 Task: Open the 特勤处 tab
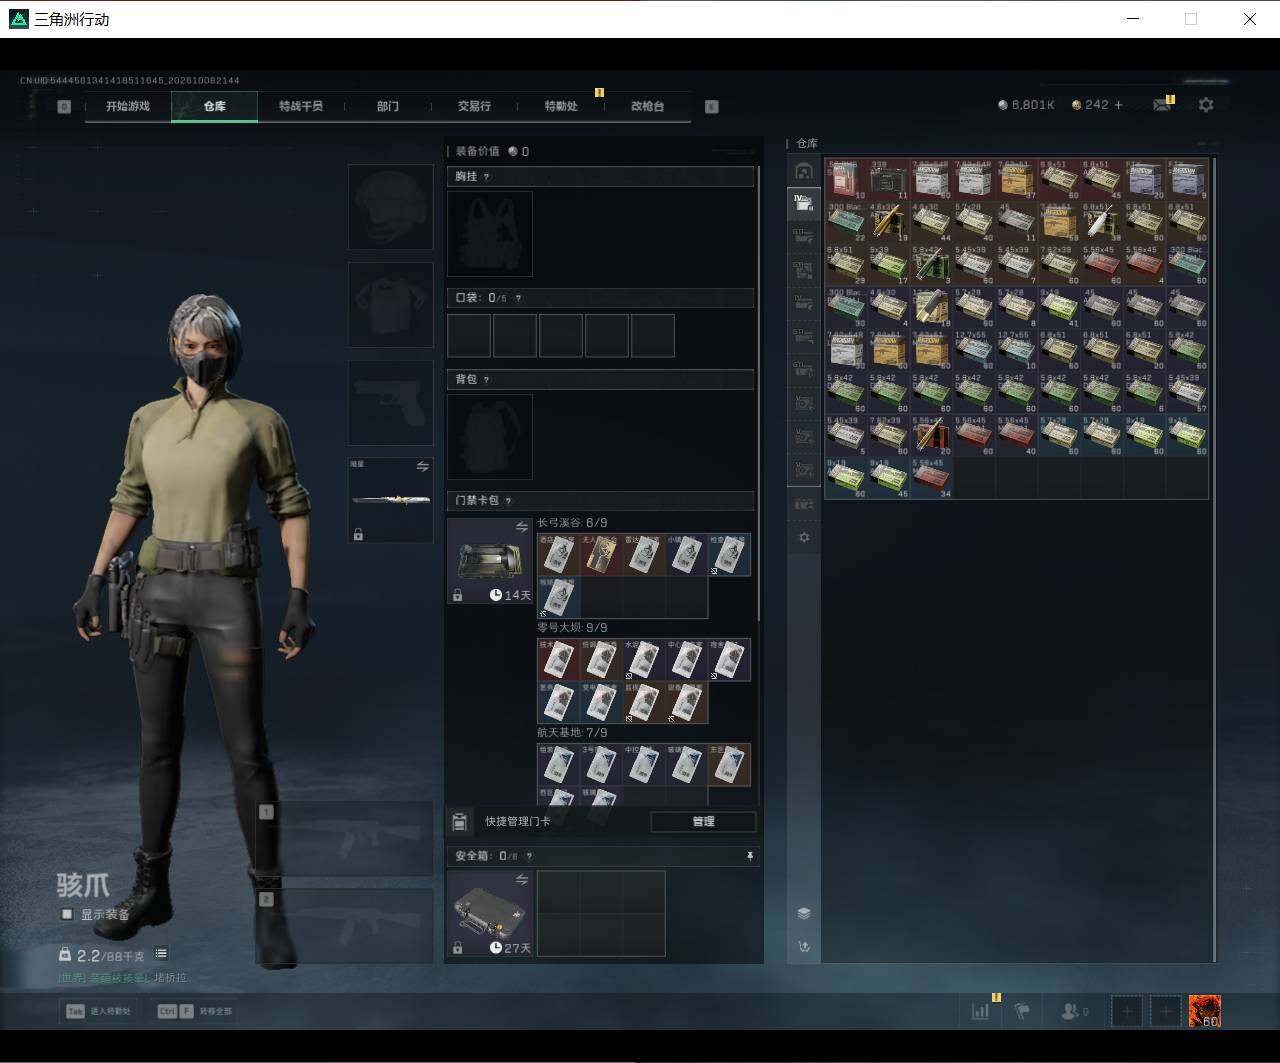(x=561, y=106)
